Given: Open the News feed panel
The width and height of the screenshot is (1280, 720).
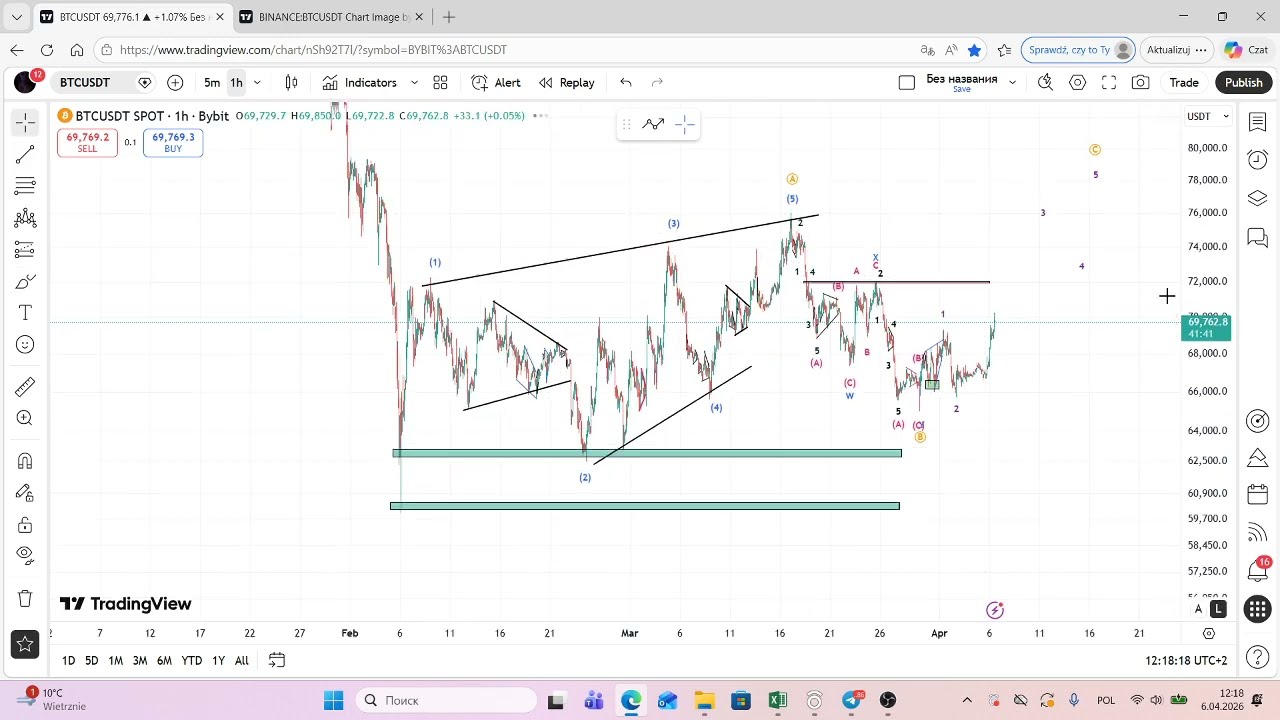Looking at the screenshot, I should click(1258, 532).
